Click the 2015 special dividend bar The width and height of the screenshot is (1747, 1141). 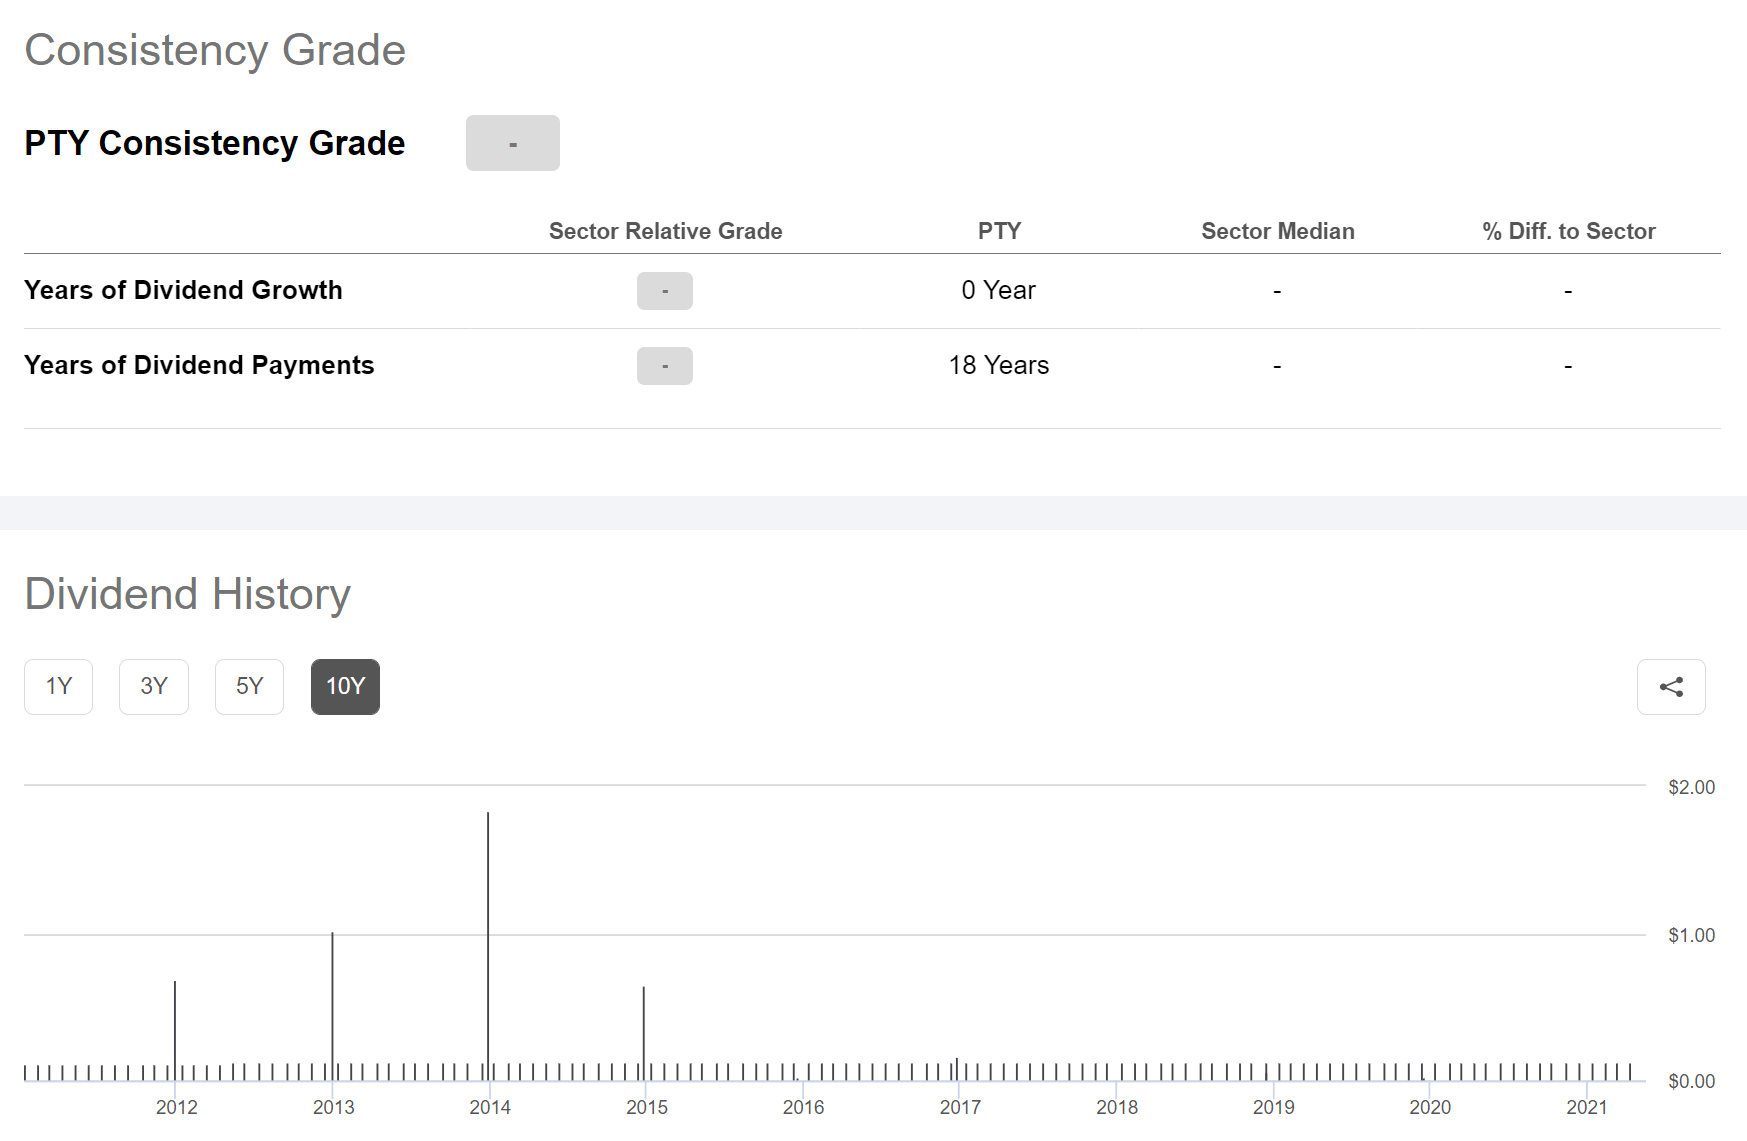coord(644,1032)
